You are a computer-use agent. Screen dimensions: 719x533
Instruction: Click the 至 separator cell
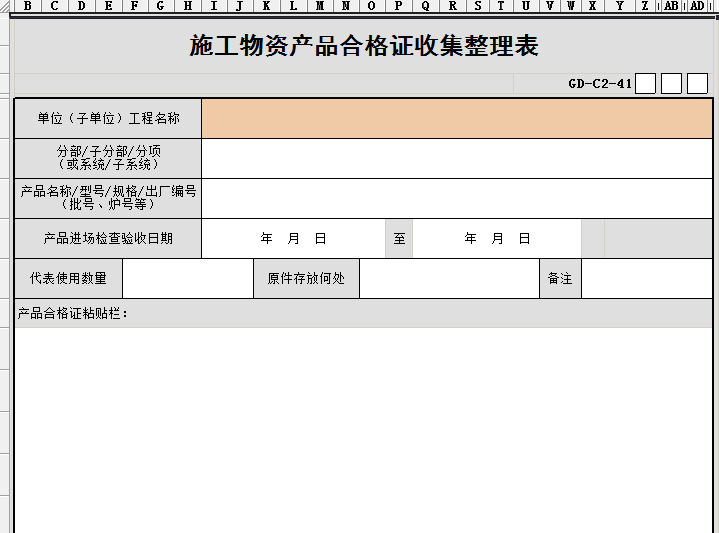pyautogui.click(x=399, y=239)
